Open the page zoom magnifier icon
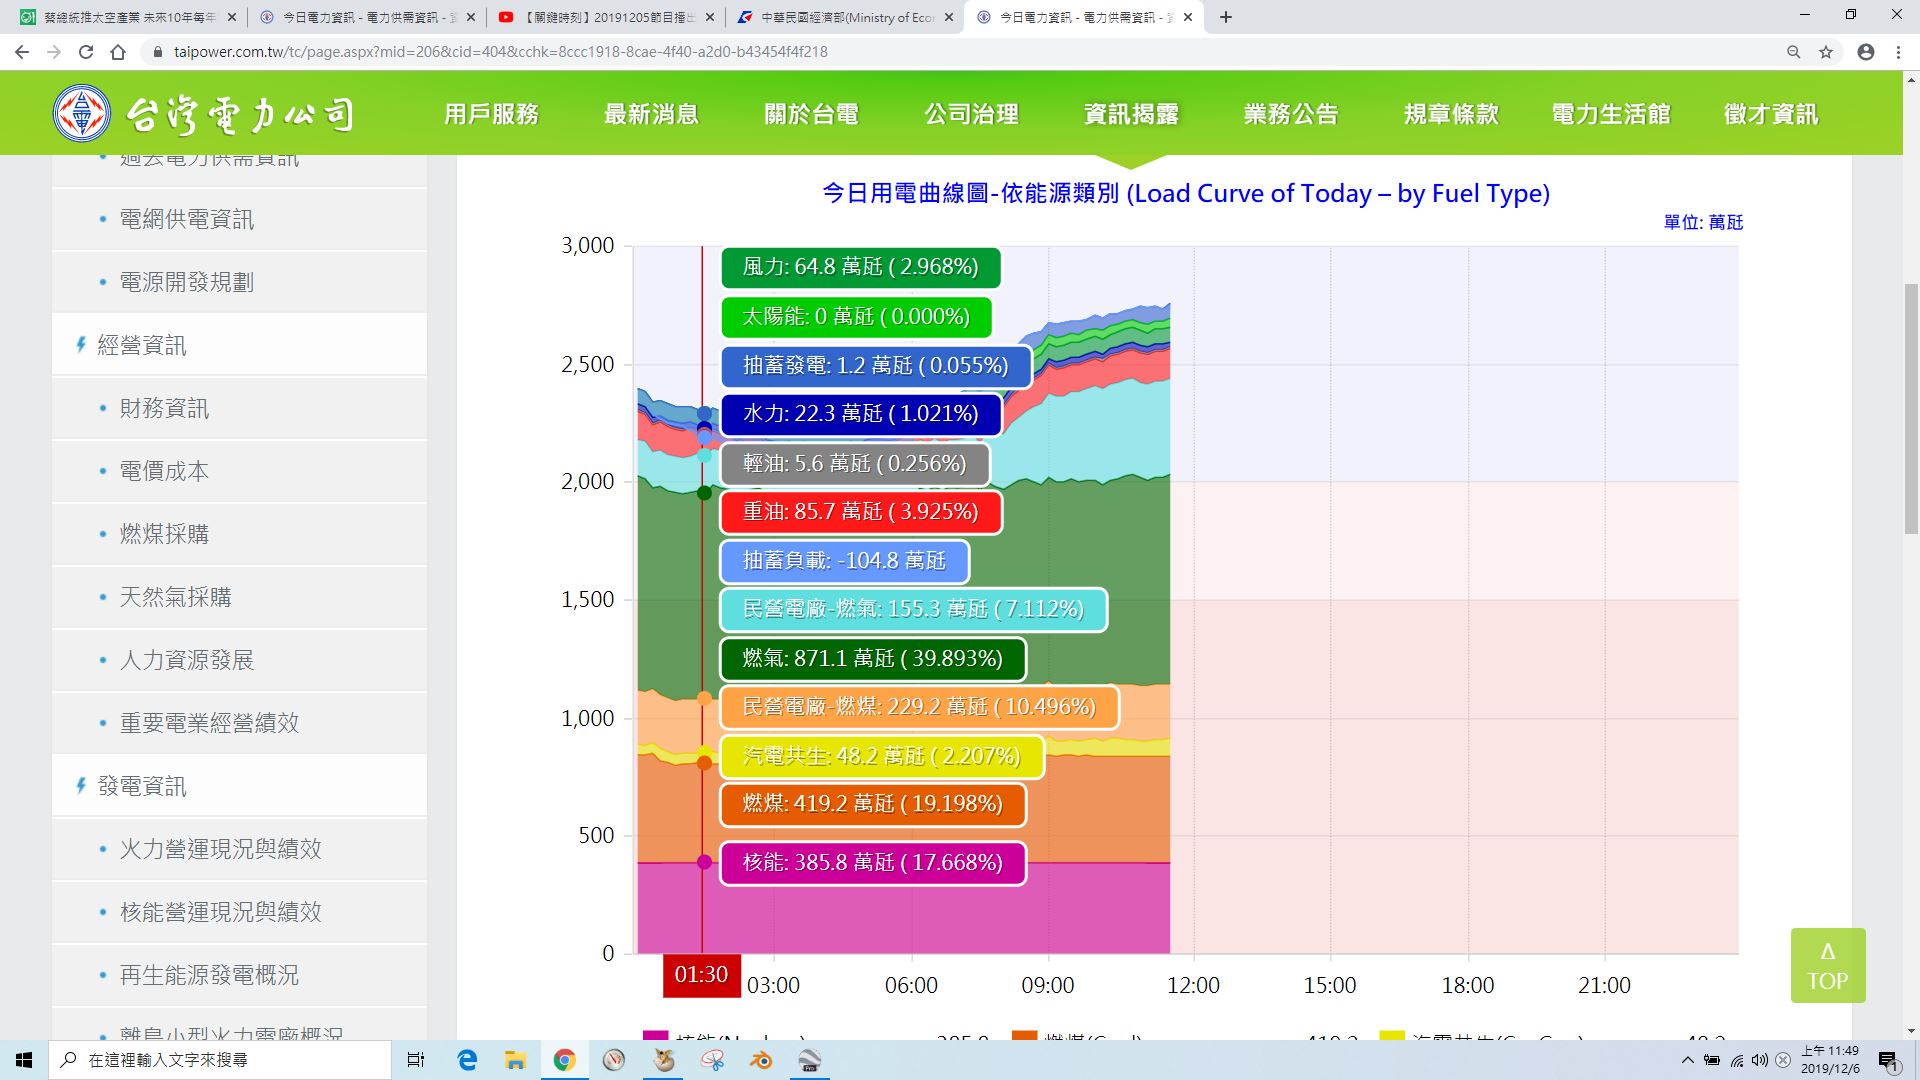 1794,52
